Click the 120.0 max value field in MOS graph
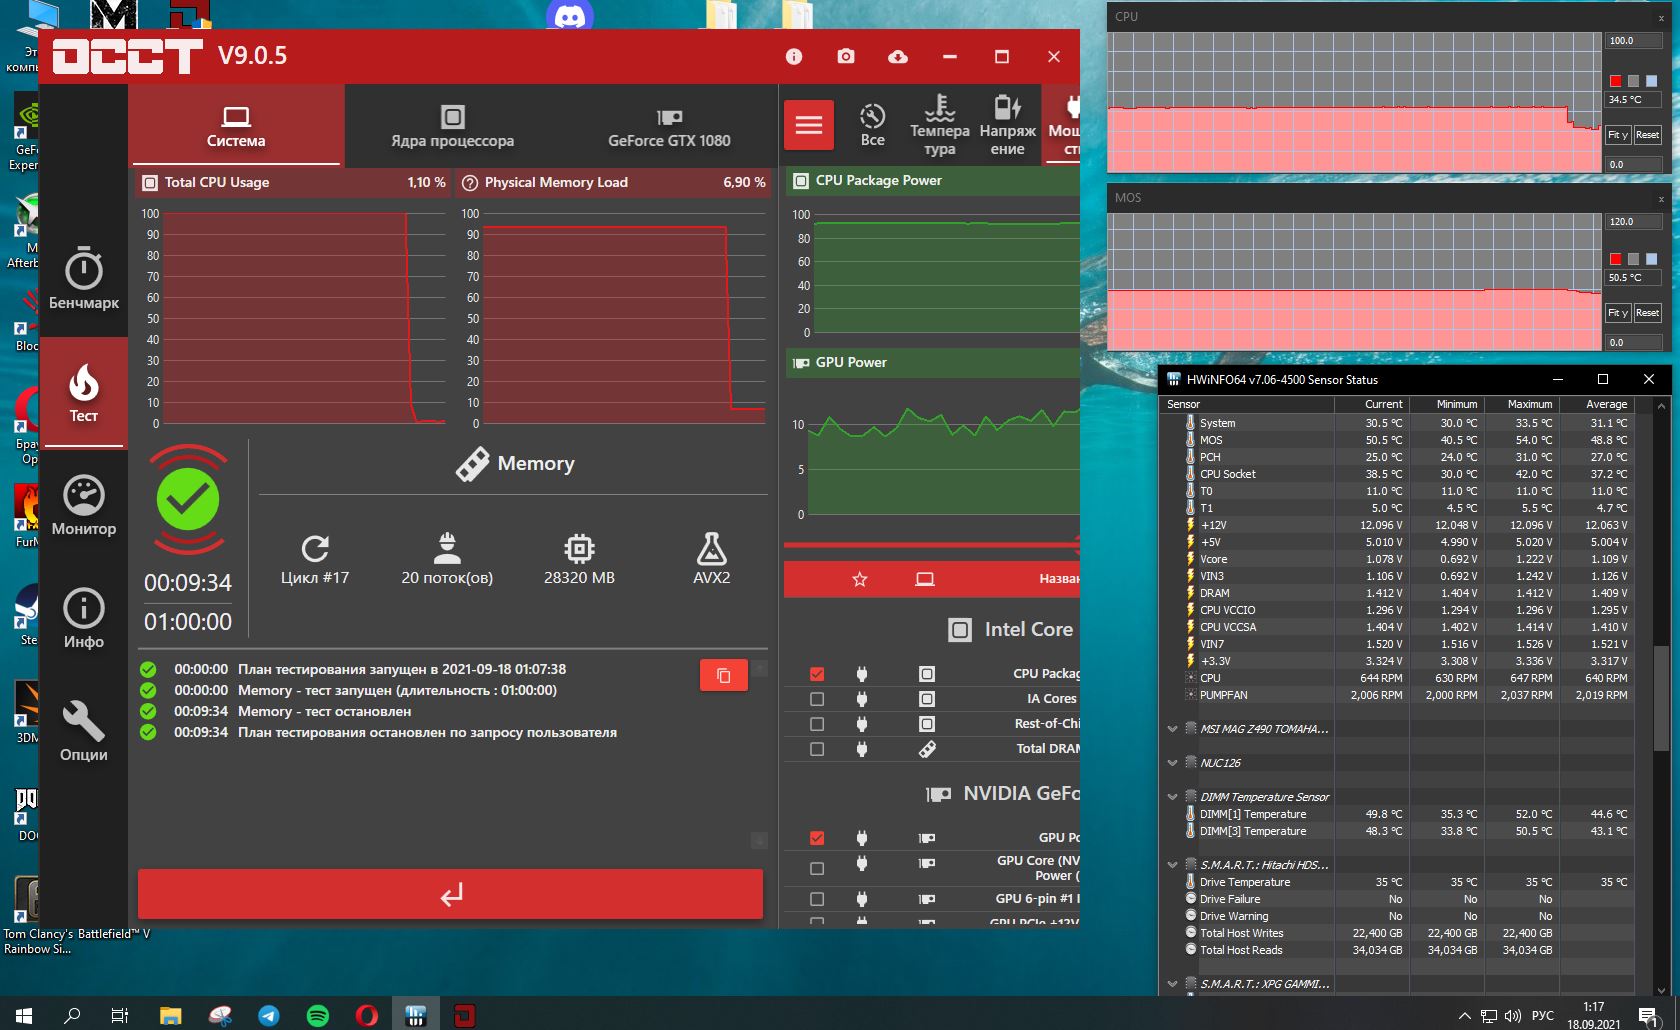1680x1030 pixels. pyautogui.click(x=1634, y=222)
